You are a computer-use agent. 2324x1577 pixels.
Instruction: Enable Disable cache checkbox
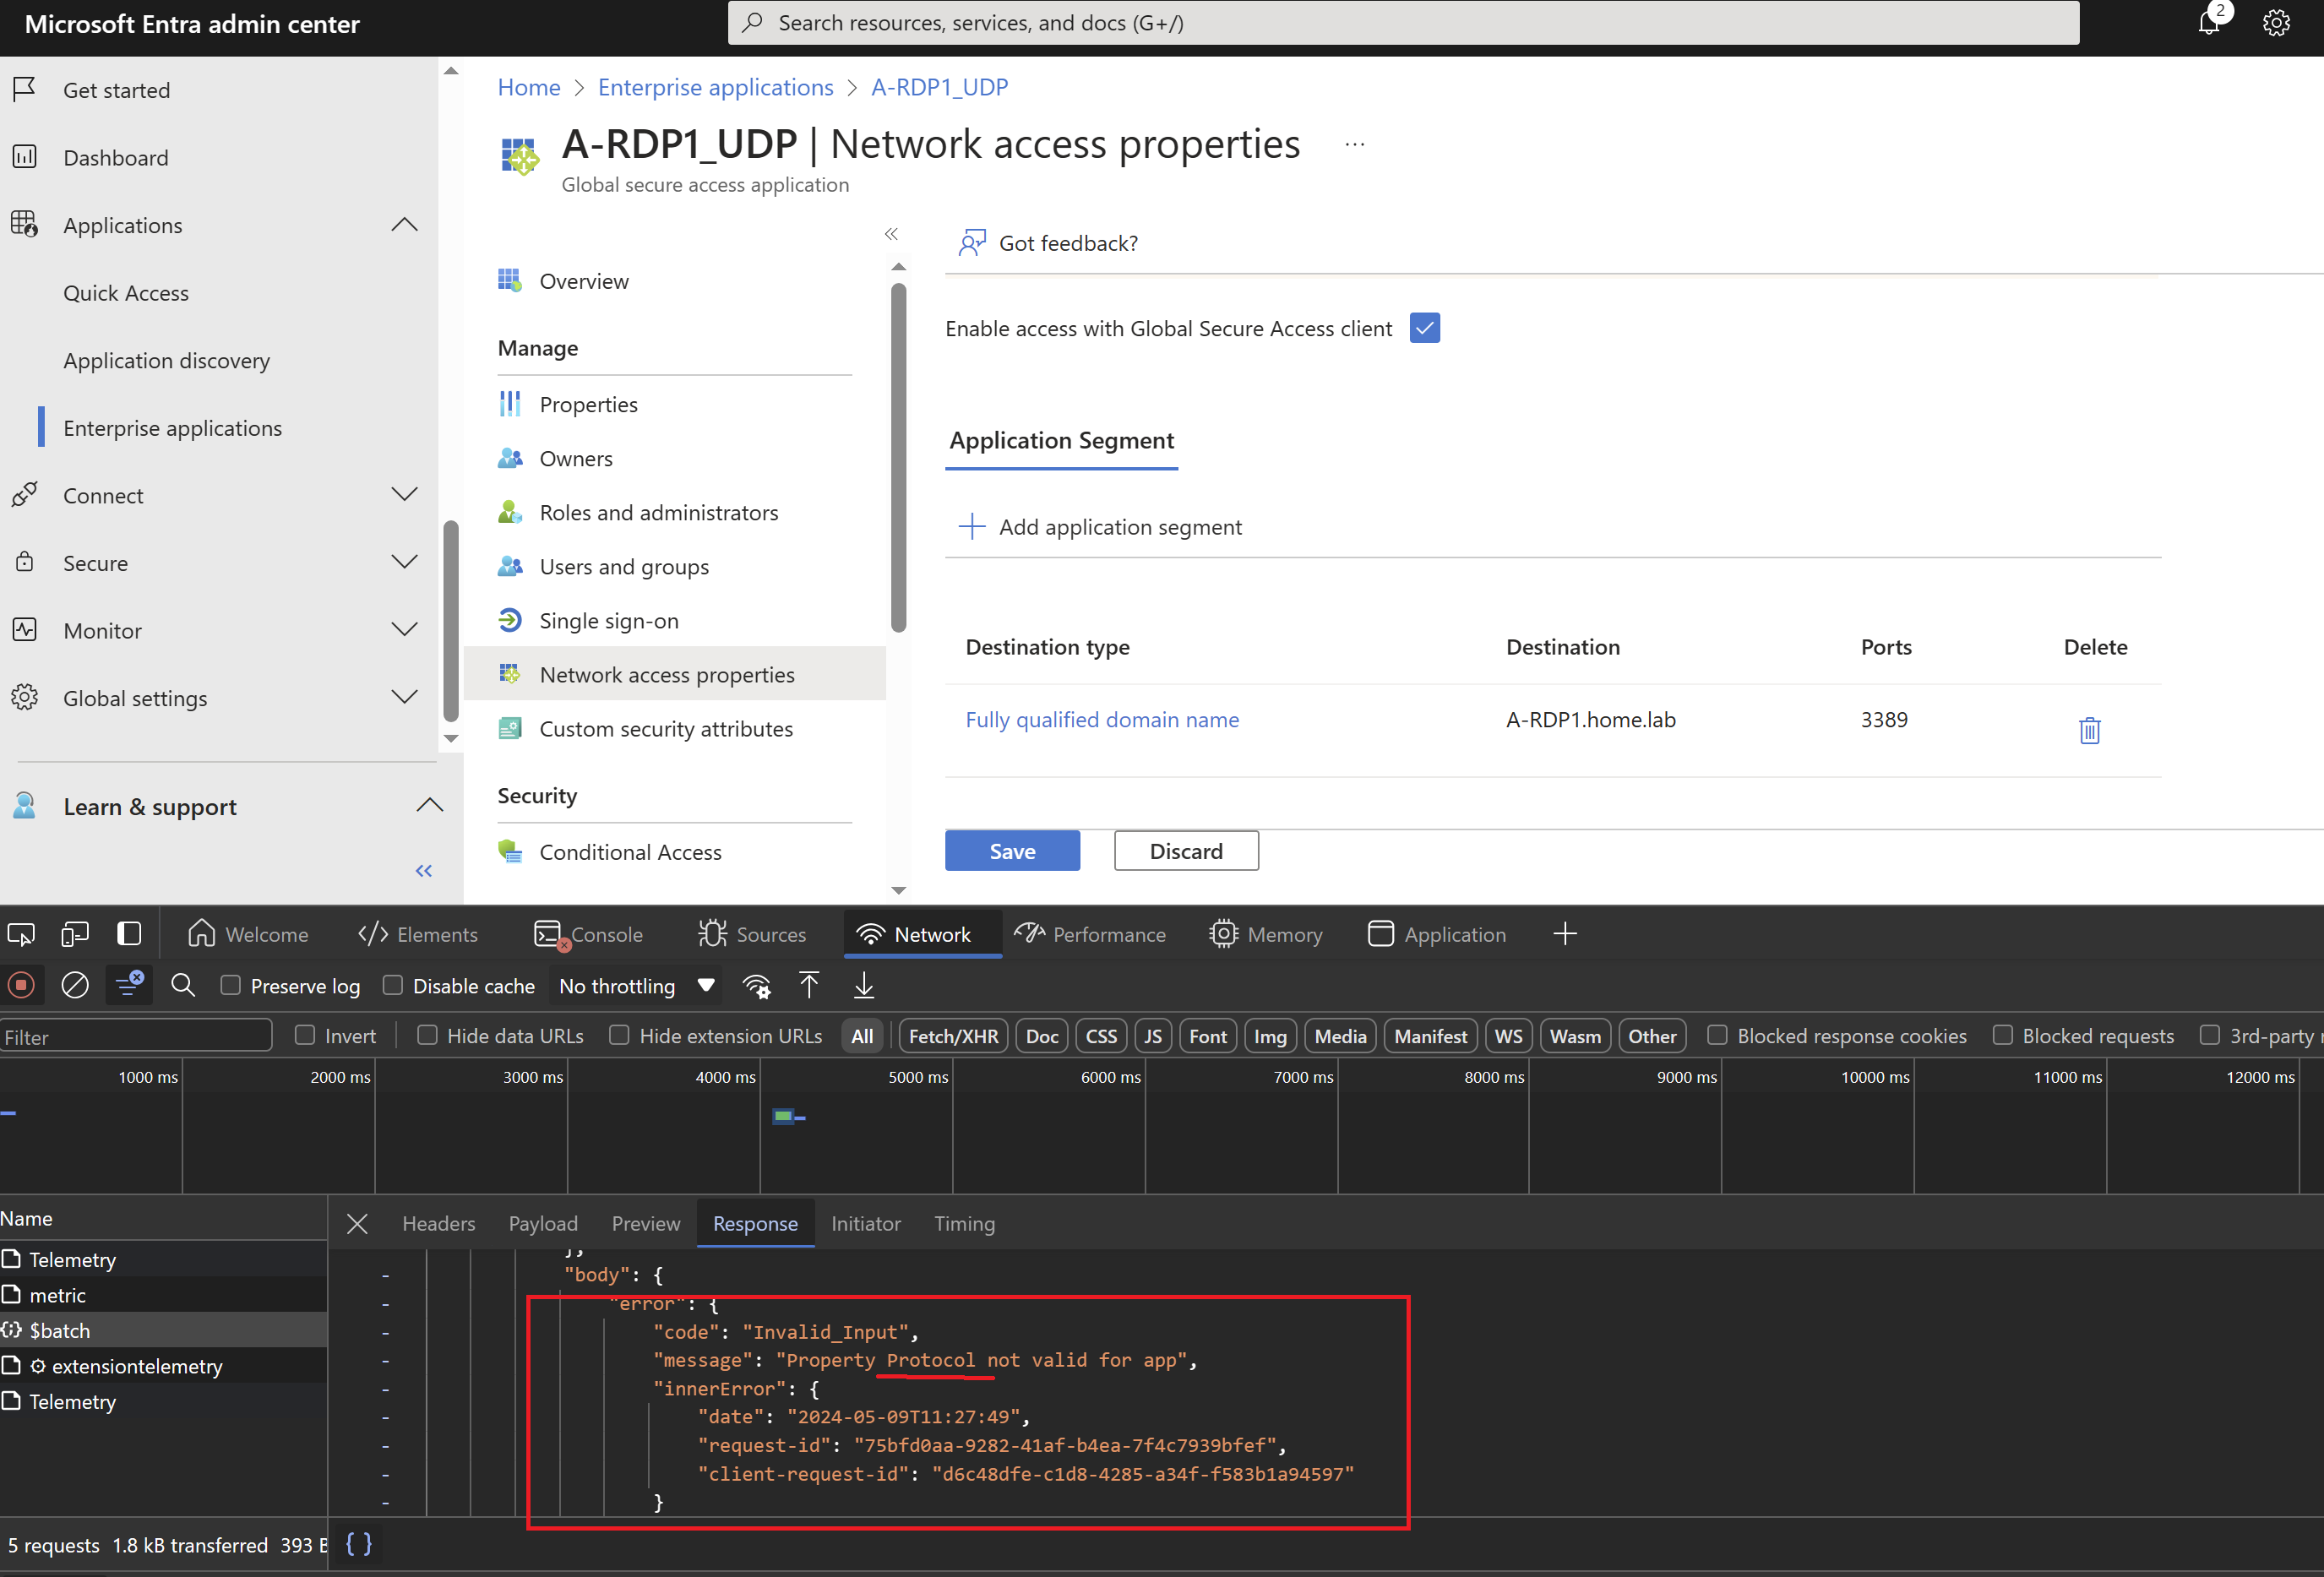393,986
